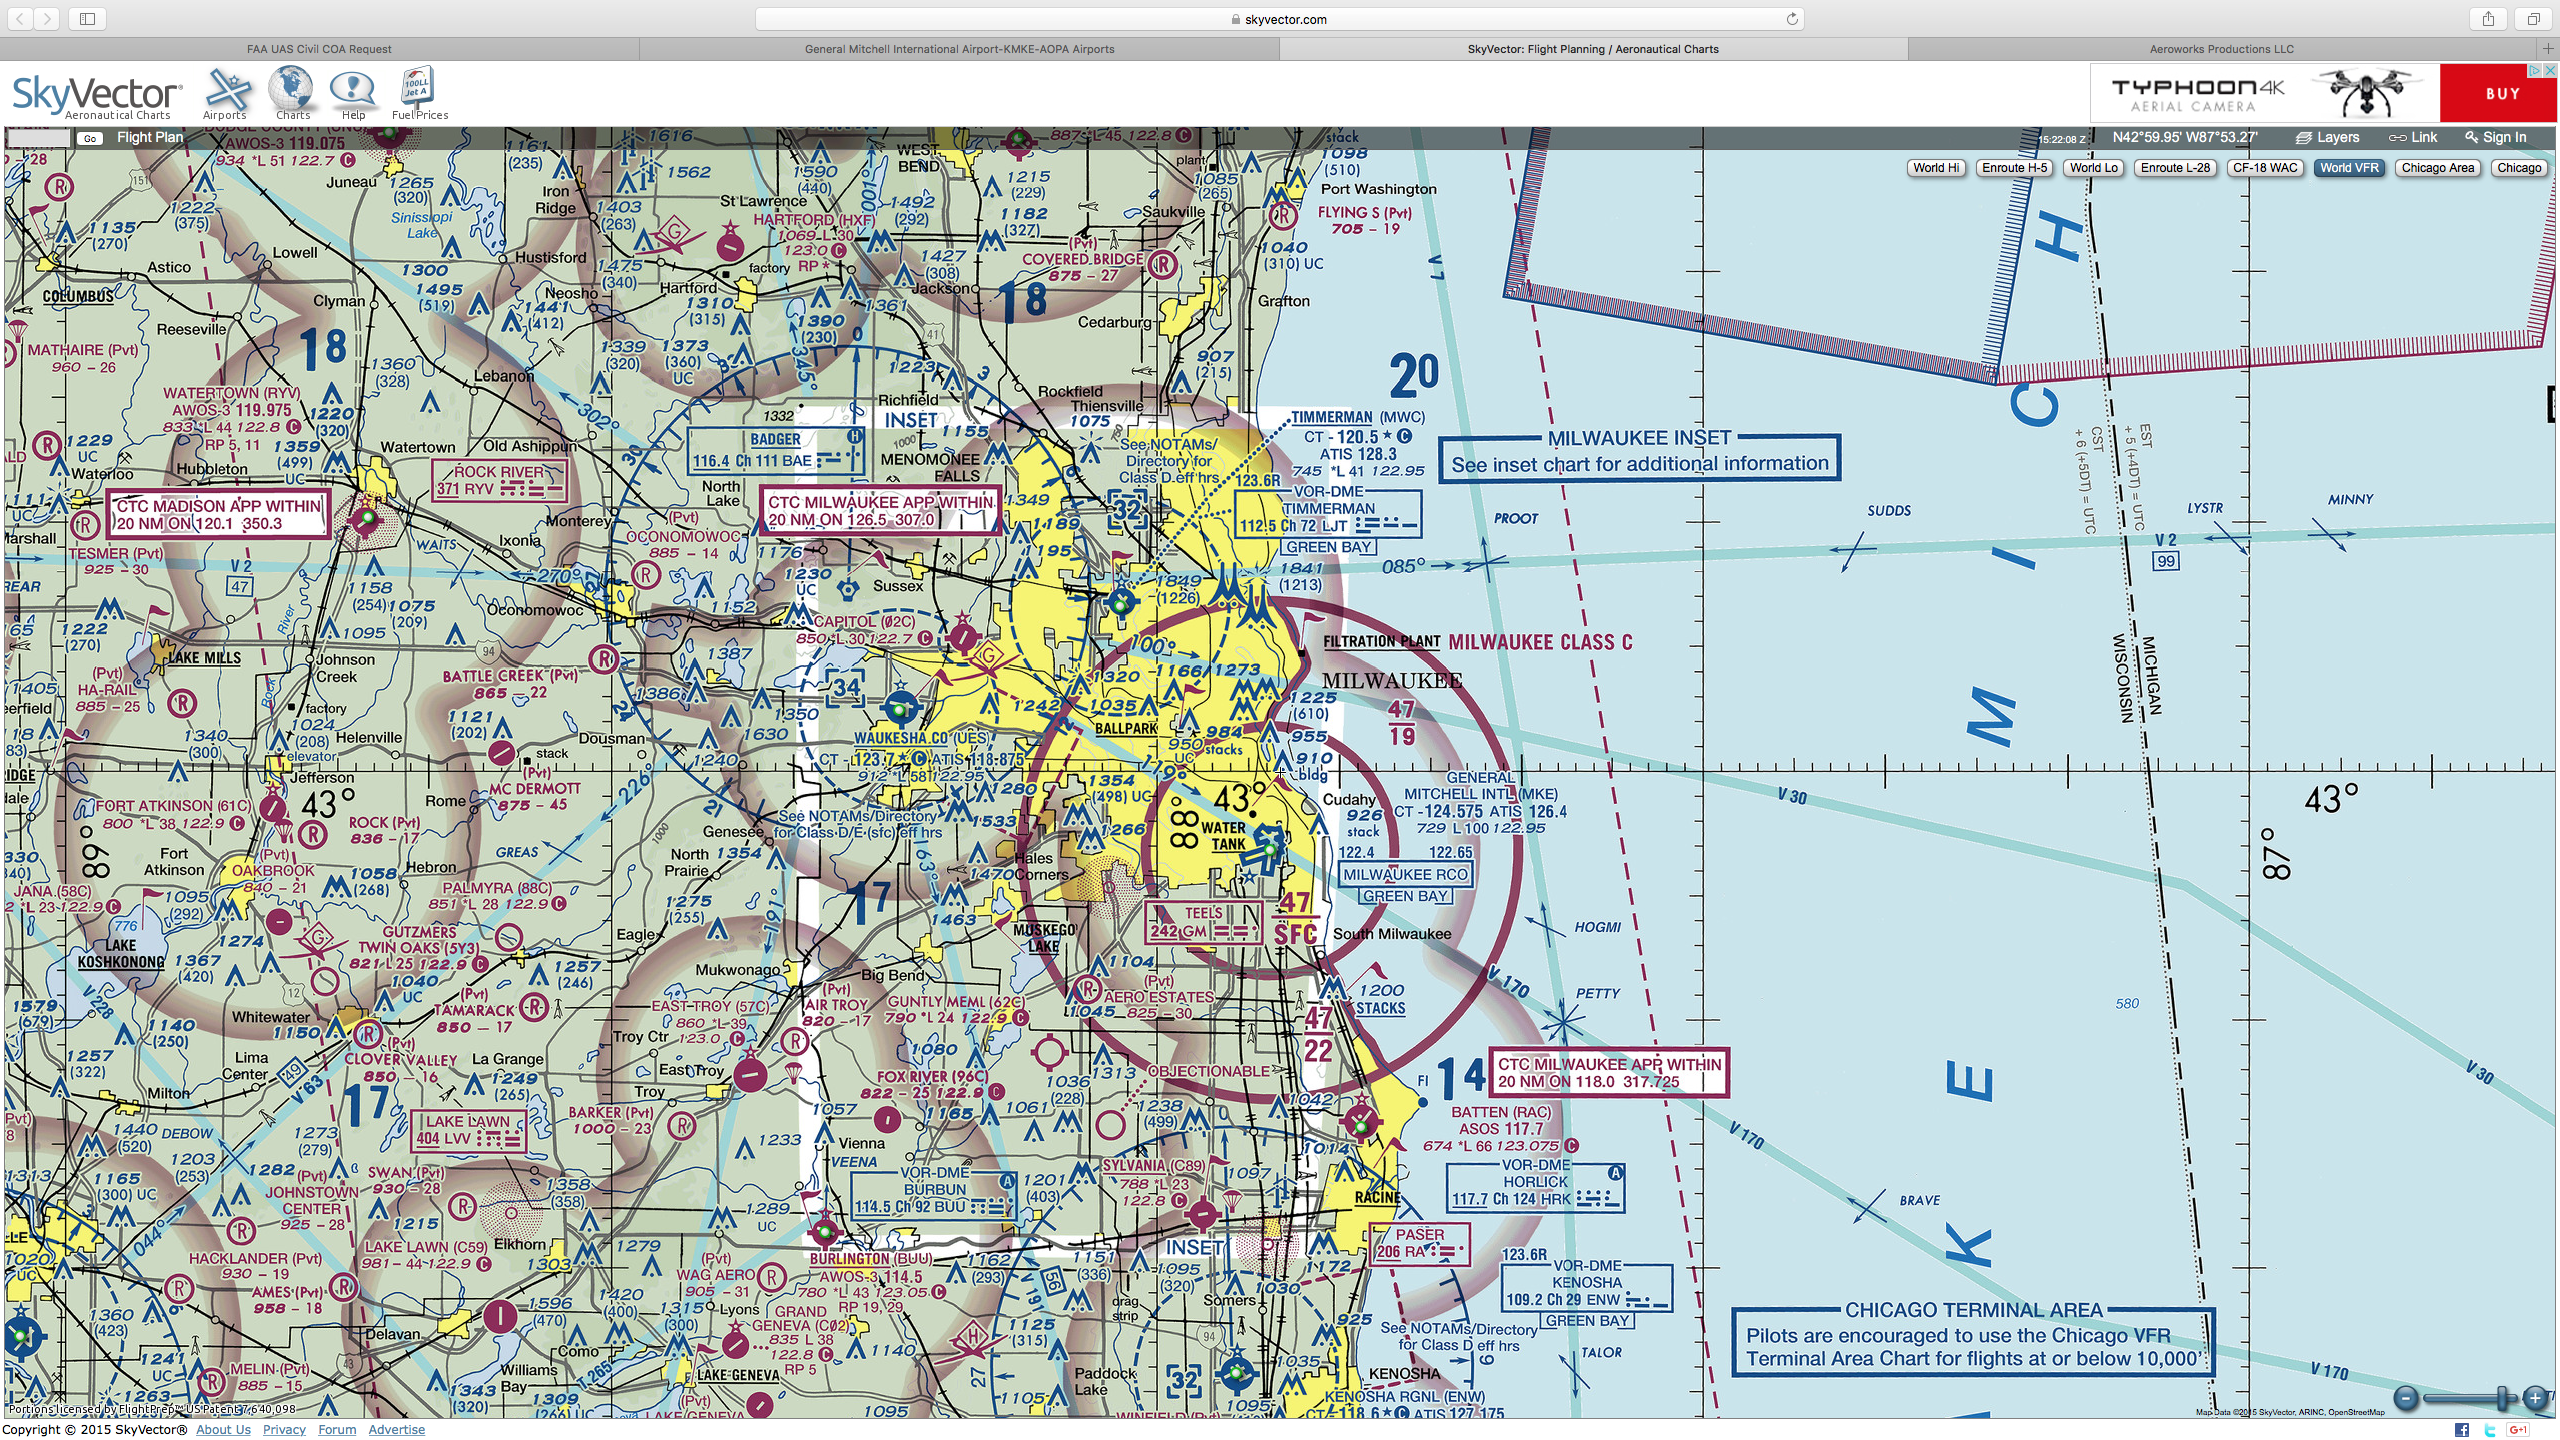Switch to Aeroworks Productions LLC tab
Screen dimensions: 2560x1440
2222,49
